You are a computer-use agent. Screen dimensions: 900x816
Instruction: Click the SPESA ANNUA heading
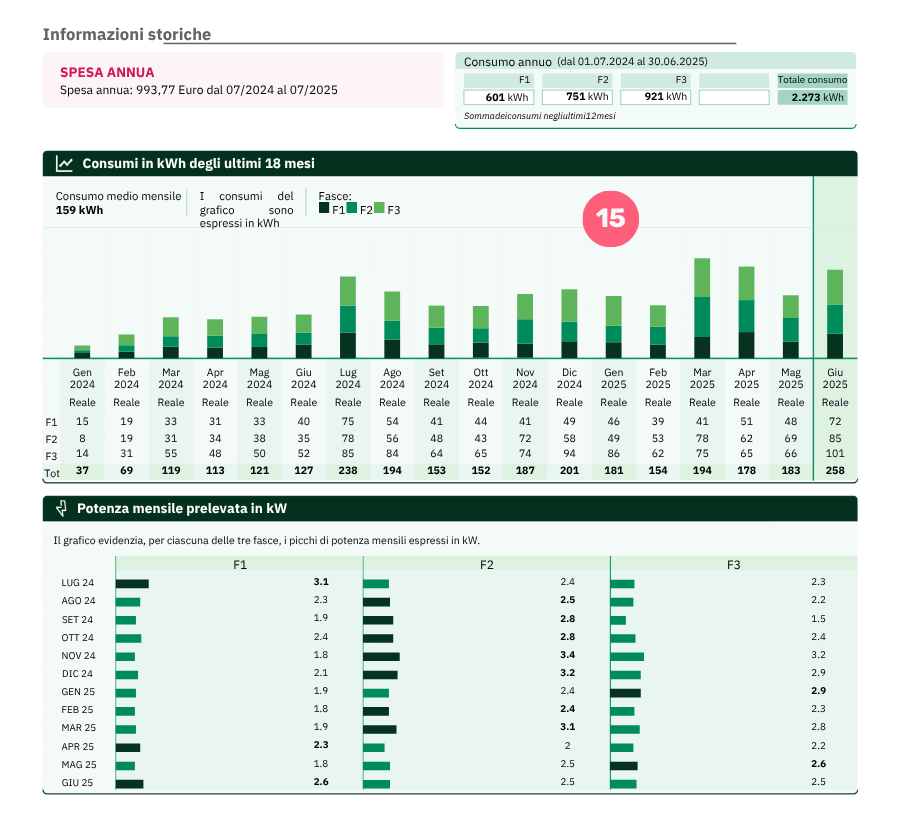coord(107,72)
